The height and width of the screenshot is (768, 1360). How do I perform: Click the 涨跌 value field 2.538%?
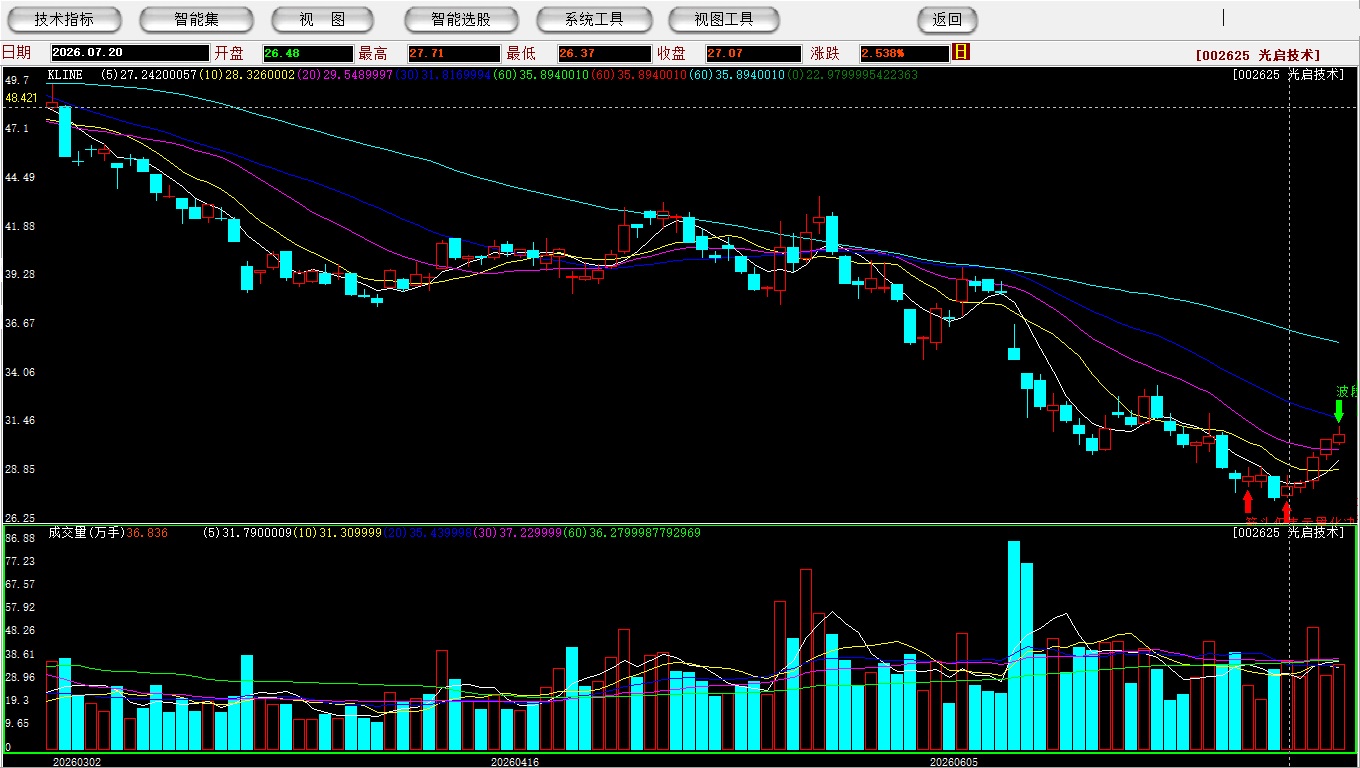tap(904, 53)
